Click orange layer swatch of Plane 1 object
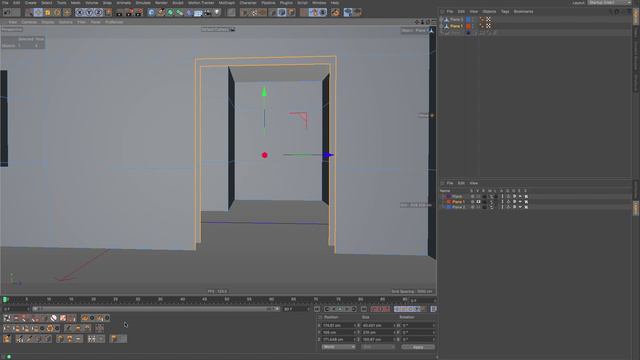Viewport: 640px width, 360px height. coord(469,26)
